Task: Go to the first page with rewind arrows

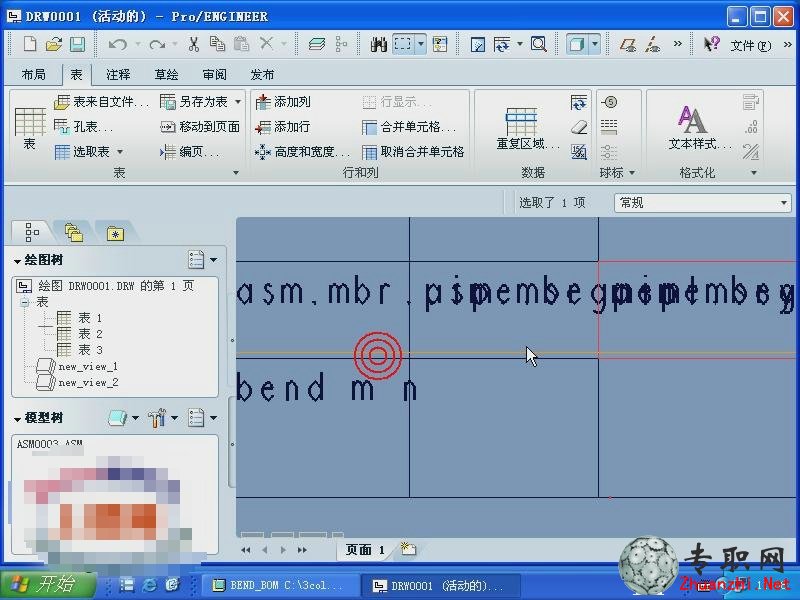Action: [246, 550]
